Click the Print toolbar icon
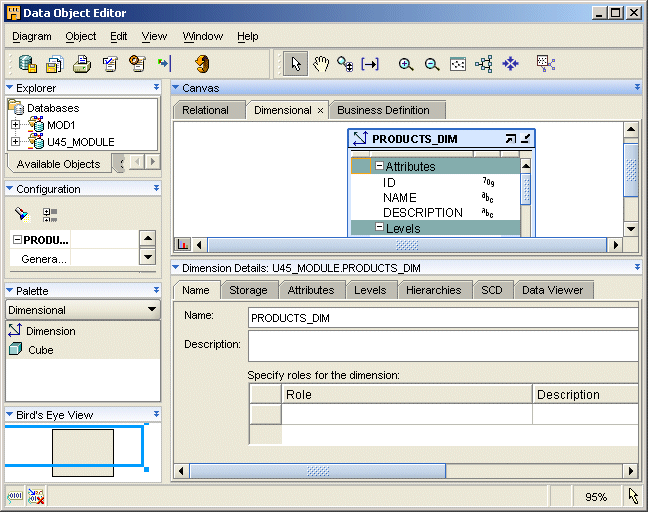Viewport: 648px width, 512px height. tap(82, 64)
